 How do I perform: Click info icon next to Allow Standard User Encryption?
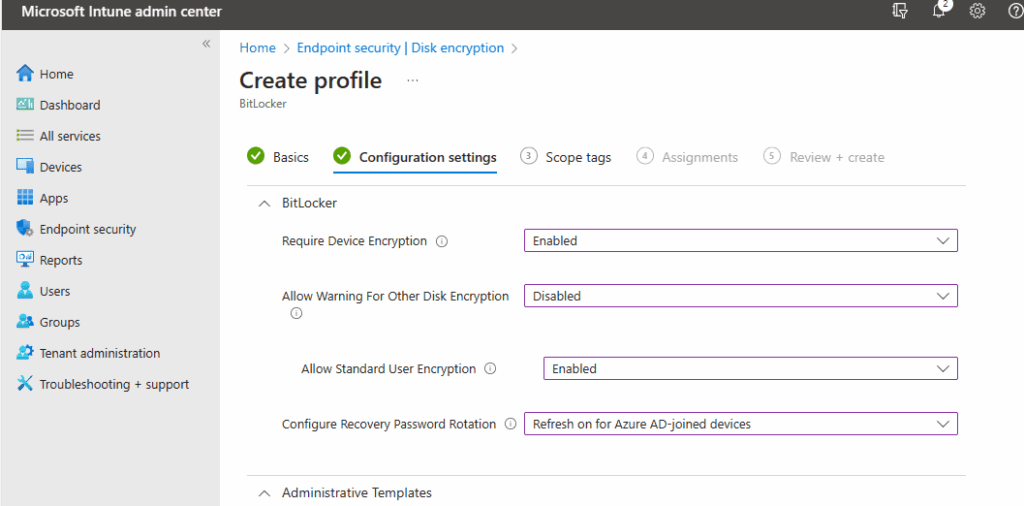[490, 369]
